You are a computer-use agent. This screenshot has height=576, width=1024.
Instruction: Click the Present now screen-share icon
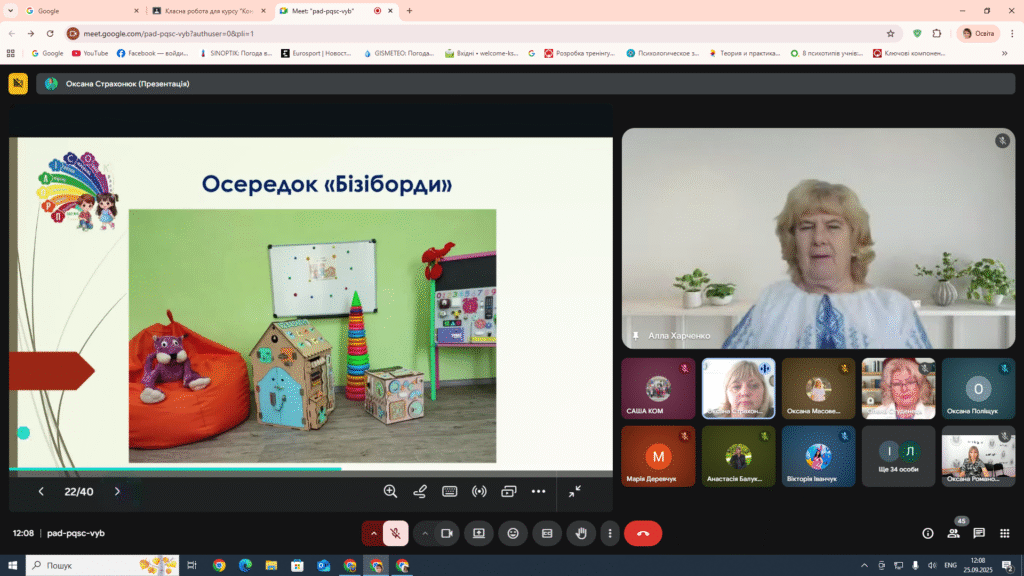coord(479,534)
